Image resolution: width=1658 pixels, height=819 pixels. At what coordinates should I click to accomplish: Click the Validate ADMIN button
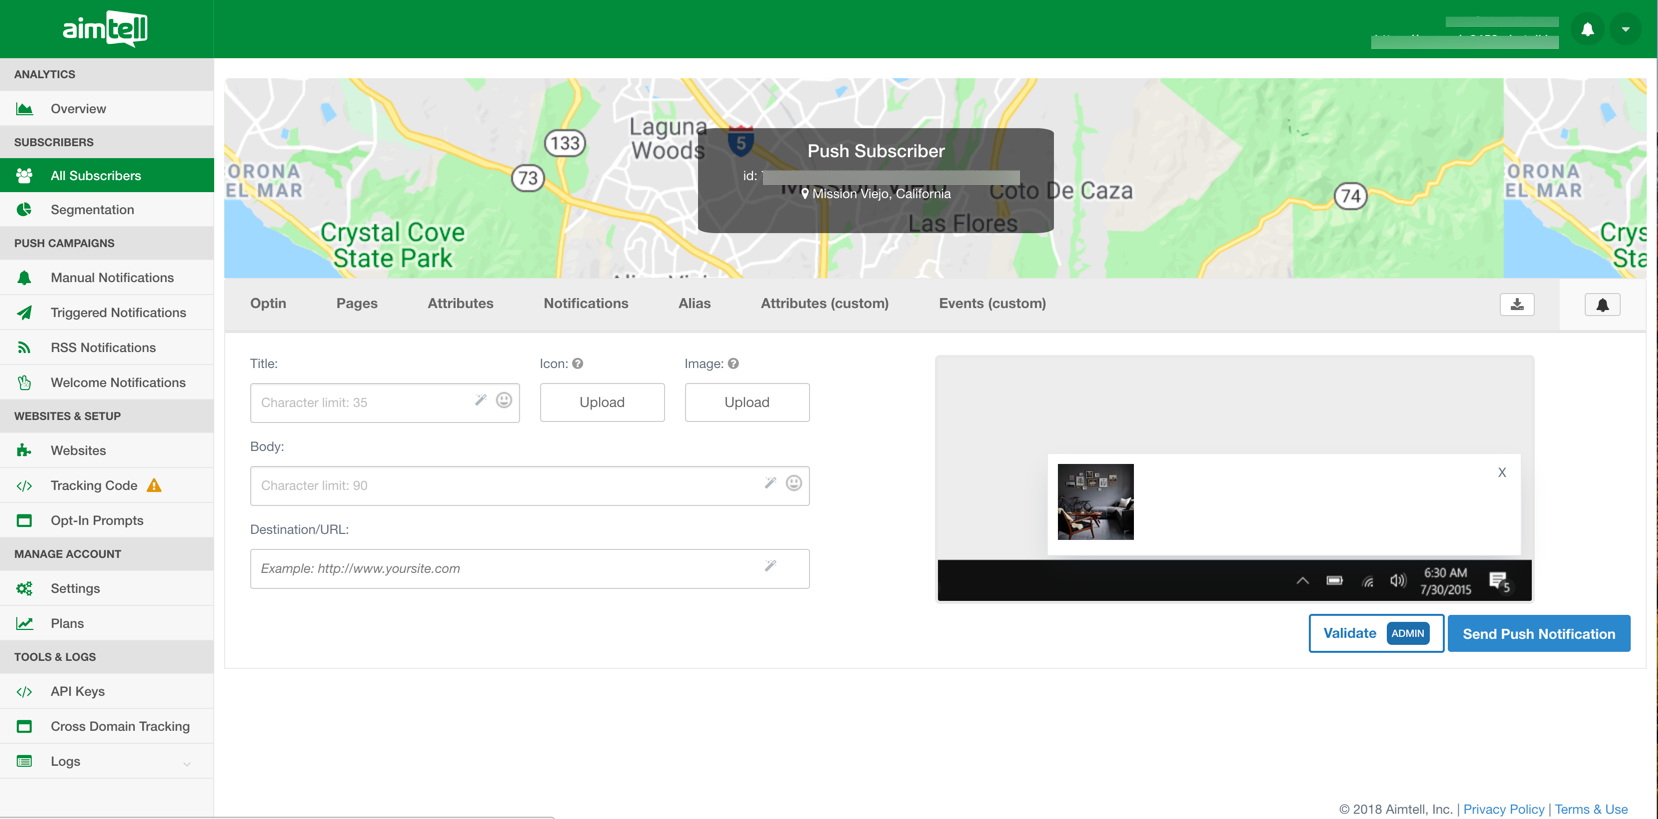[1375, 633]
